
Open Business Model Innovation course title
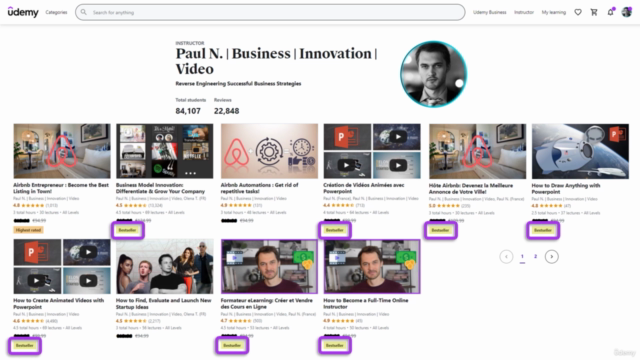coord(160,188)
